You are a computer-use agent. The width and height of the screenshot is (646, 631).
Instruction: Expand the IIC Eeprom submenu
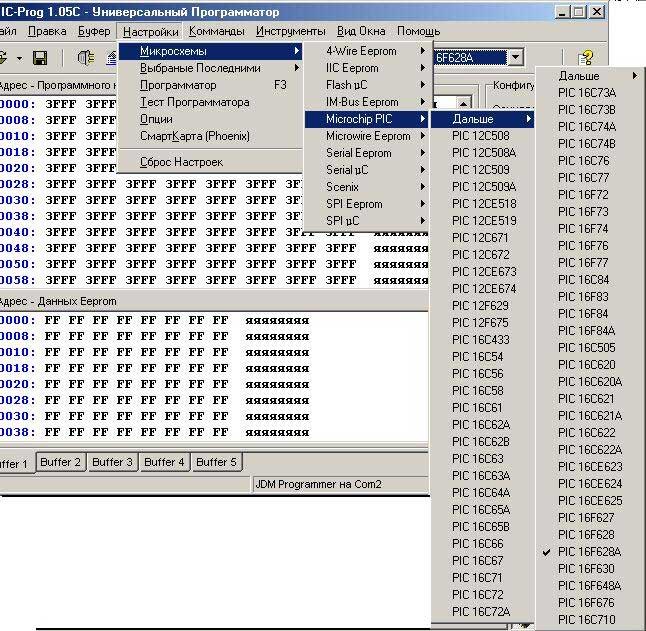click(x=367, y=68)
